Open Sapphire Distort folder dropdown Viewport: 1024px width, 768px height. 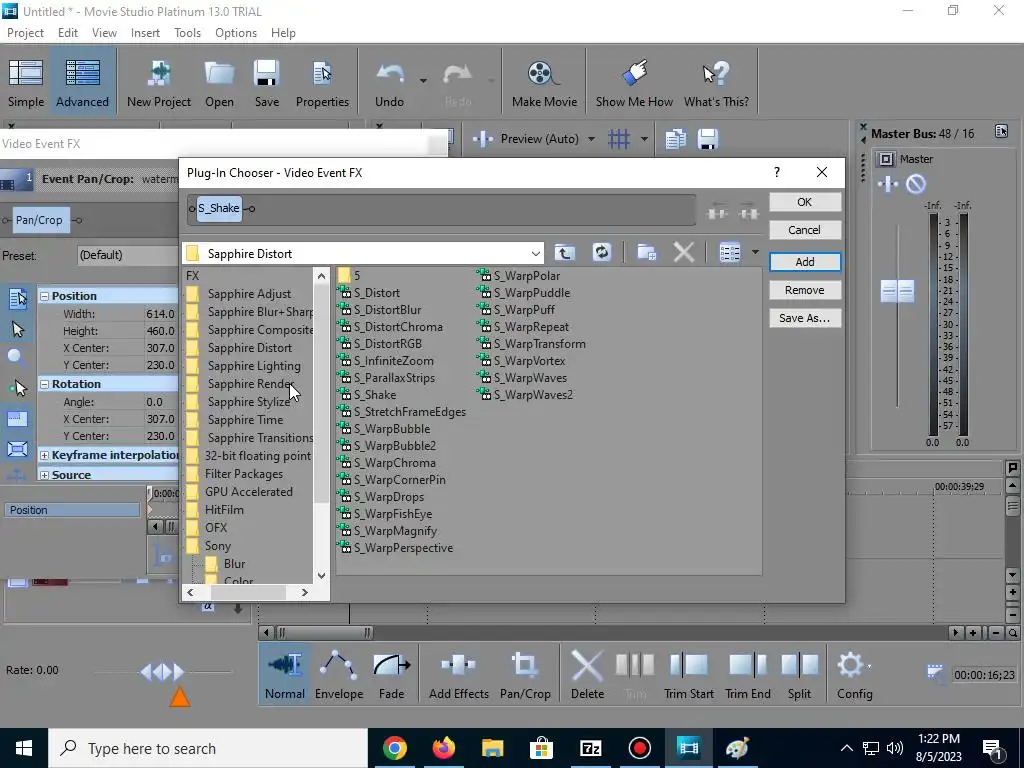point(535,253)
